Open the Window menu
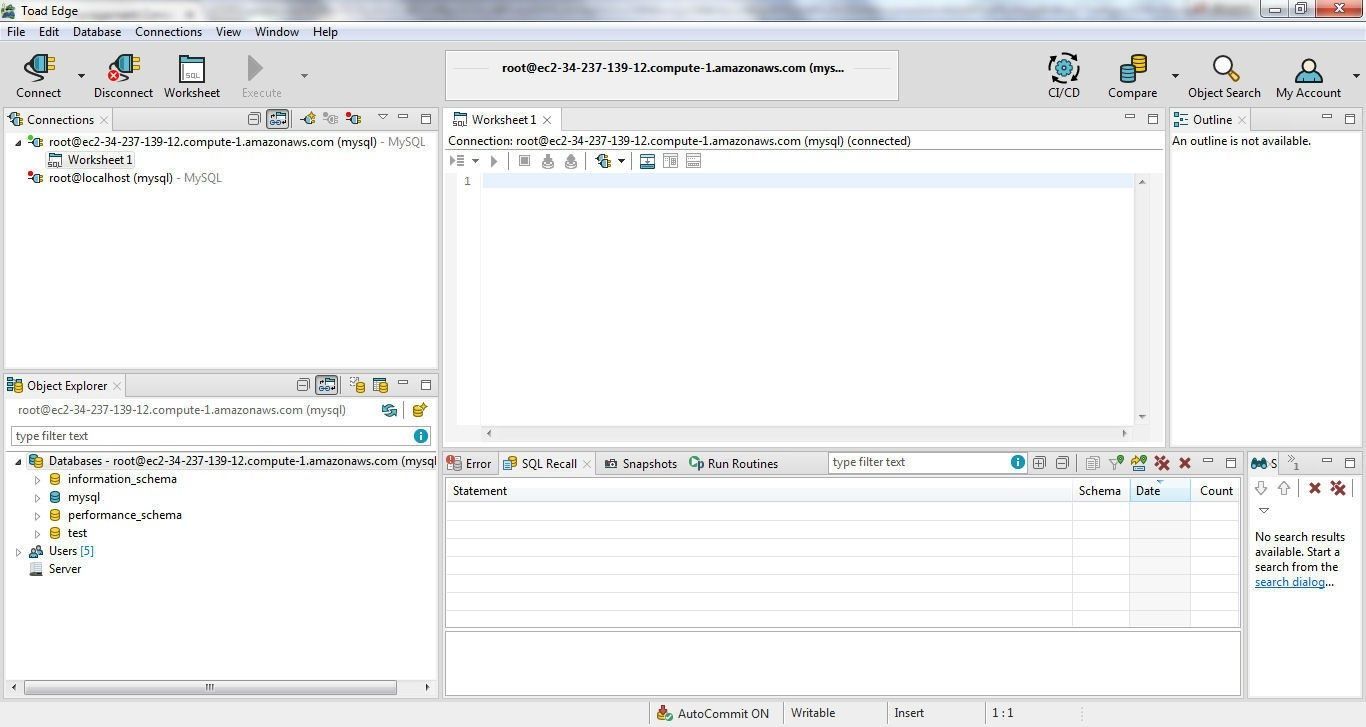The width and height of the screenshot is (1366, 727). pyautogui.click(x=276, y=32)
